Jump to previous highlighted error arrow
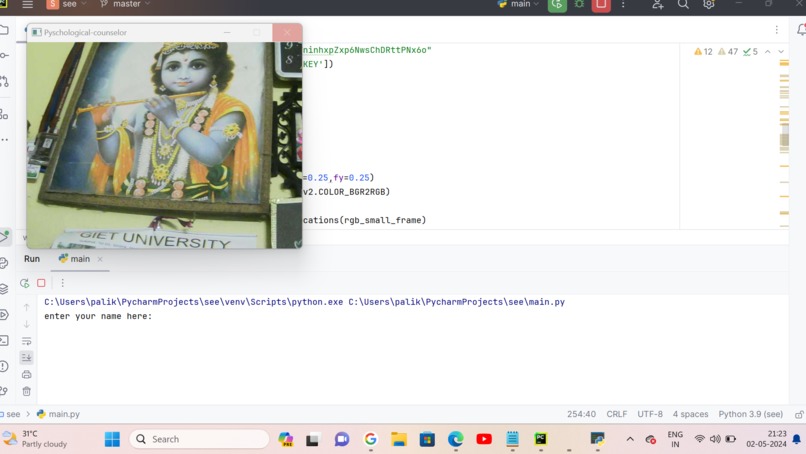Image resolution: width=806 pixels, height=454 pixels. 767,52
